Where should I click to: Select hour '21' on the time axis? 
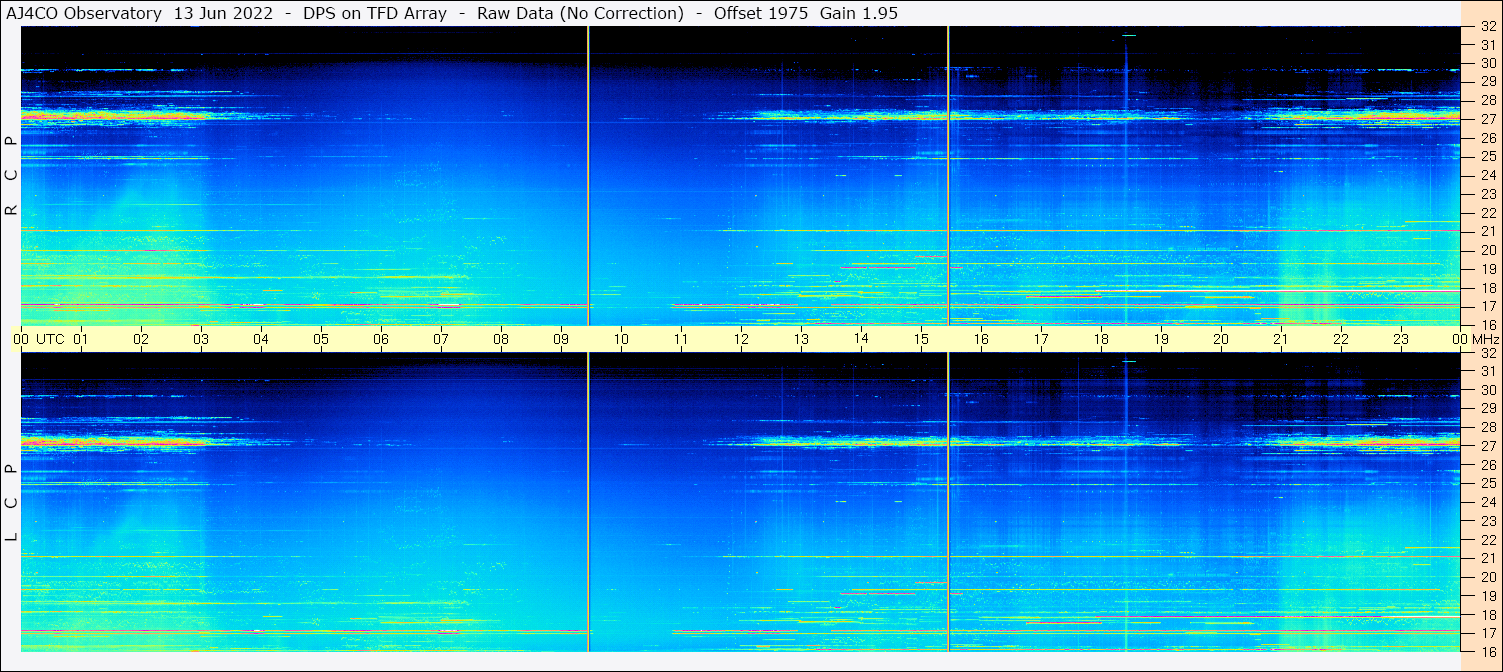1281,339
